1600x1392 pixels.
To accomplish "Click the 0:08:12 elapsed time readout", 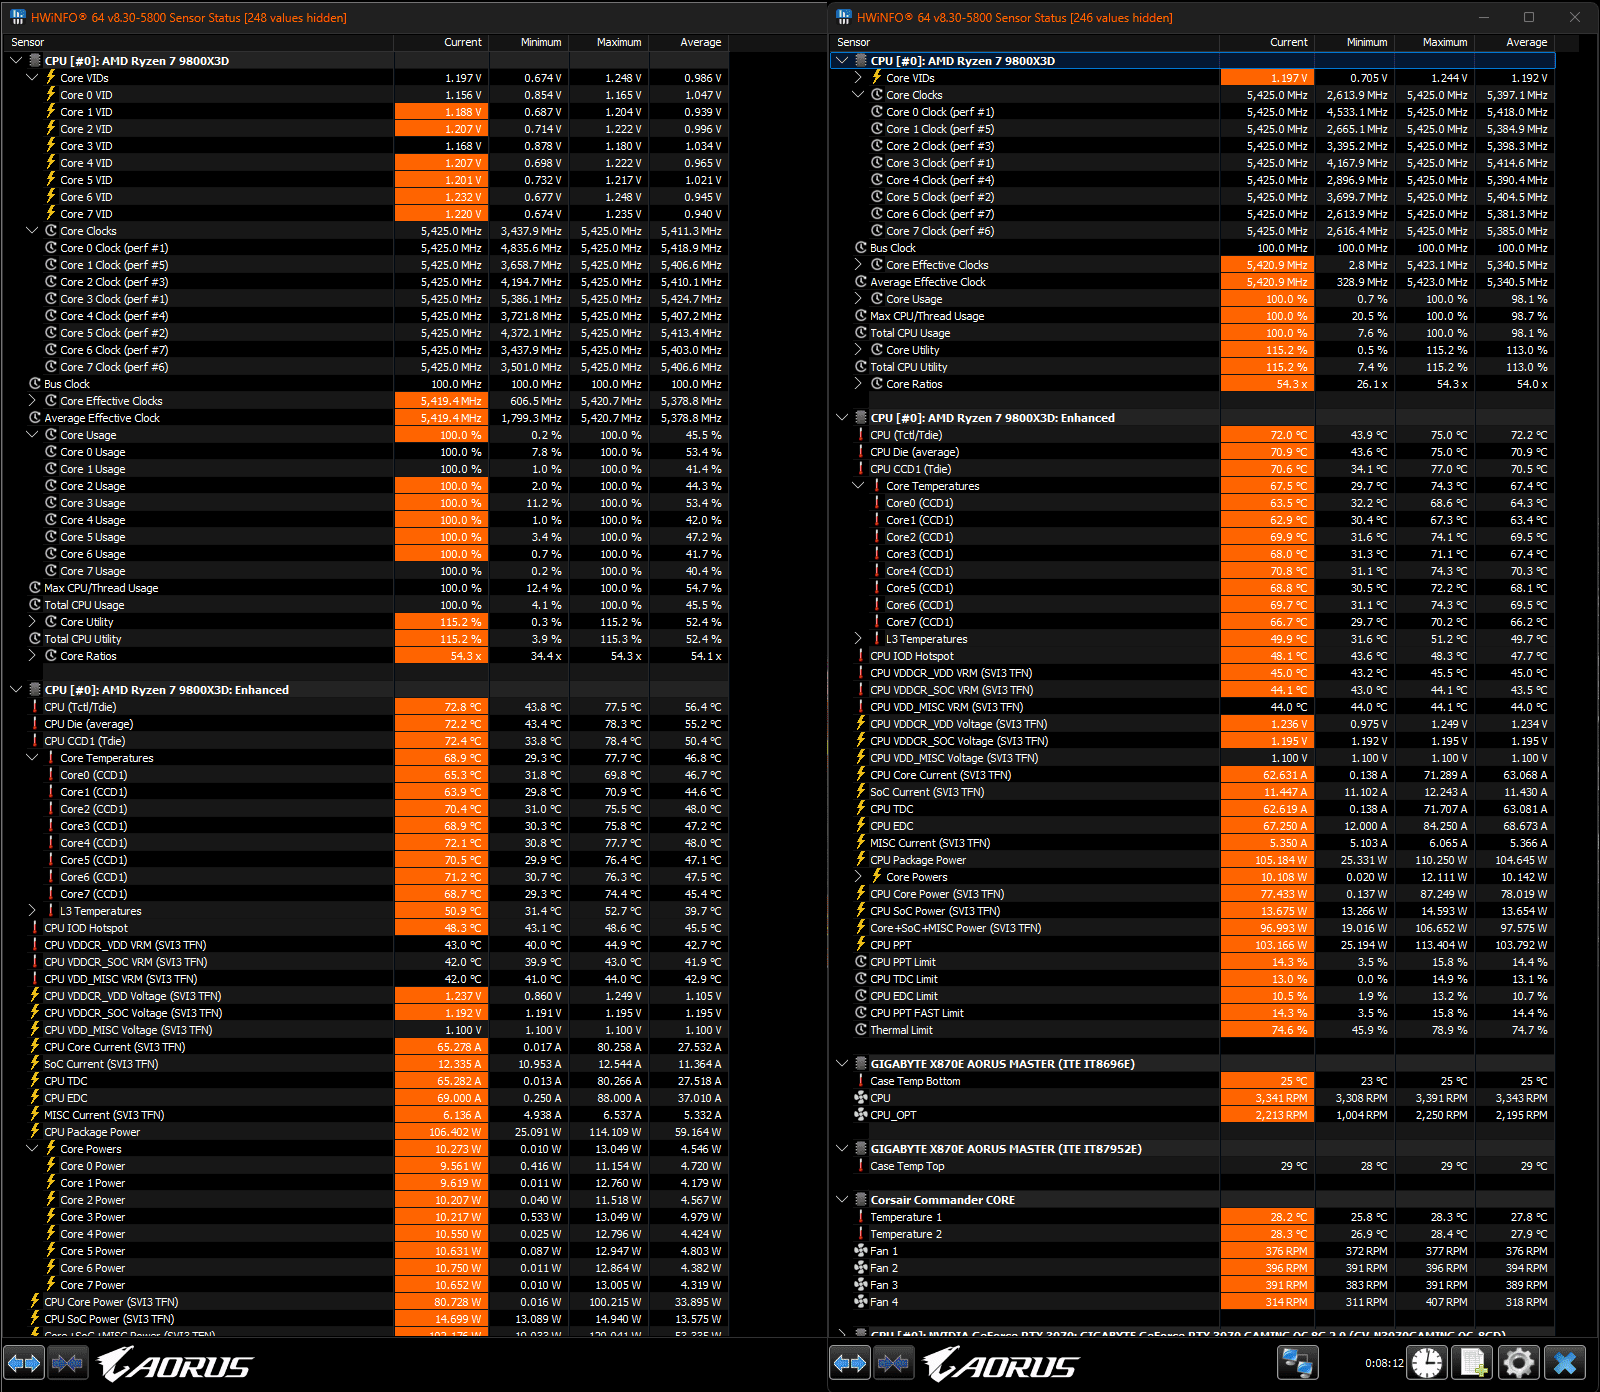I will (x=1384, y=1363).
